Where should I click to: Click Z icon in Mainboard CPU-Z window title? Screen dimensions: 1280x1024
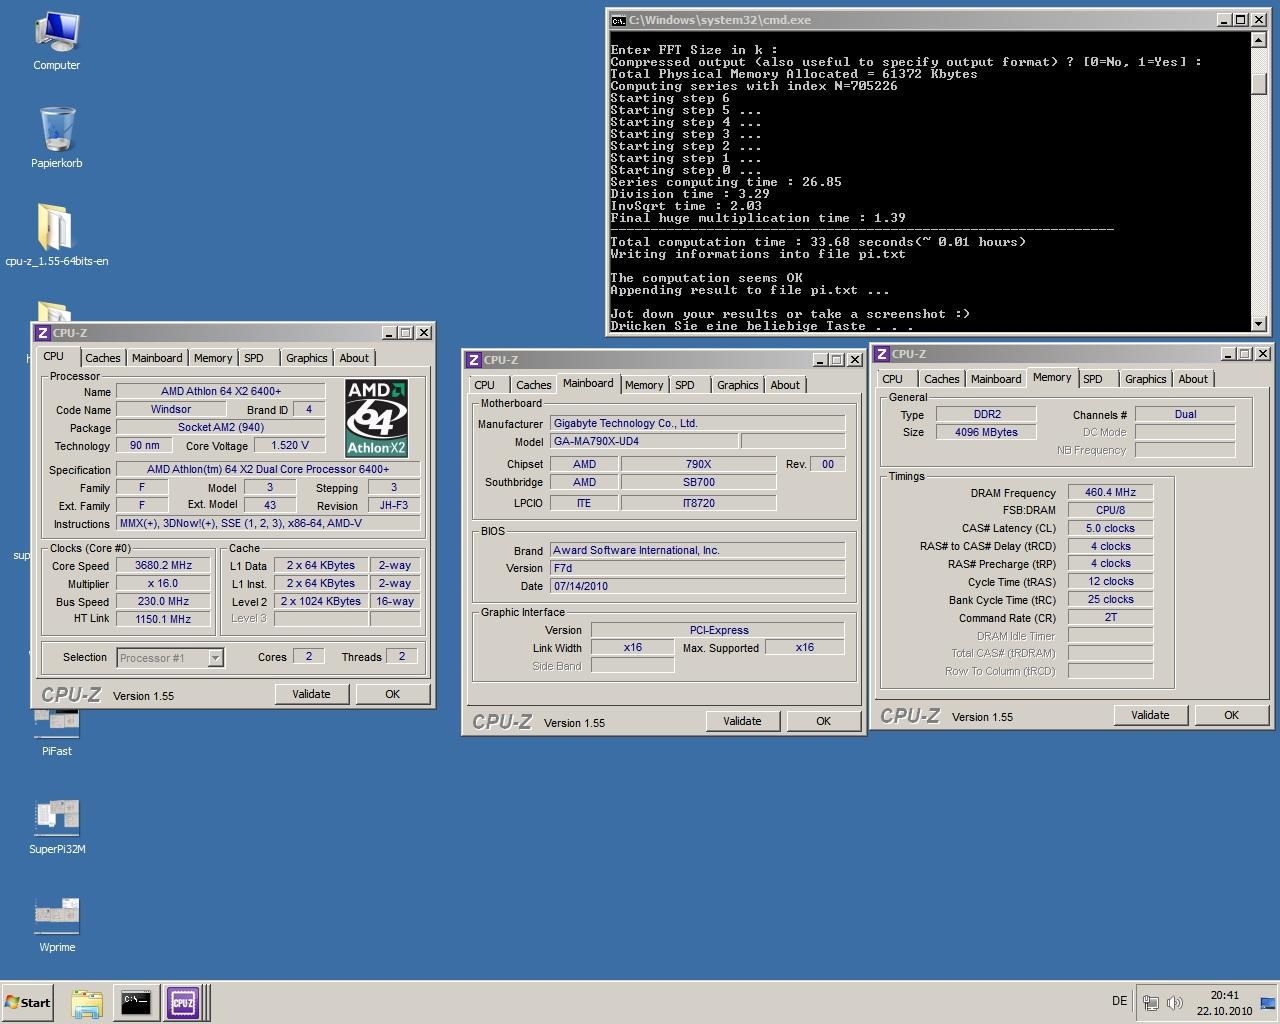pos(474,360)
